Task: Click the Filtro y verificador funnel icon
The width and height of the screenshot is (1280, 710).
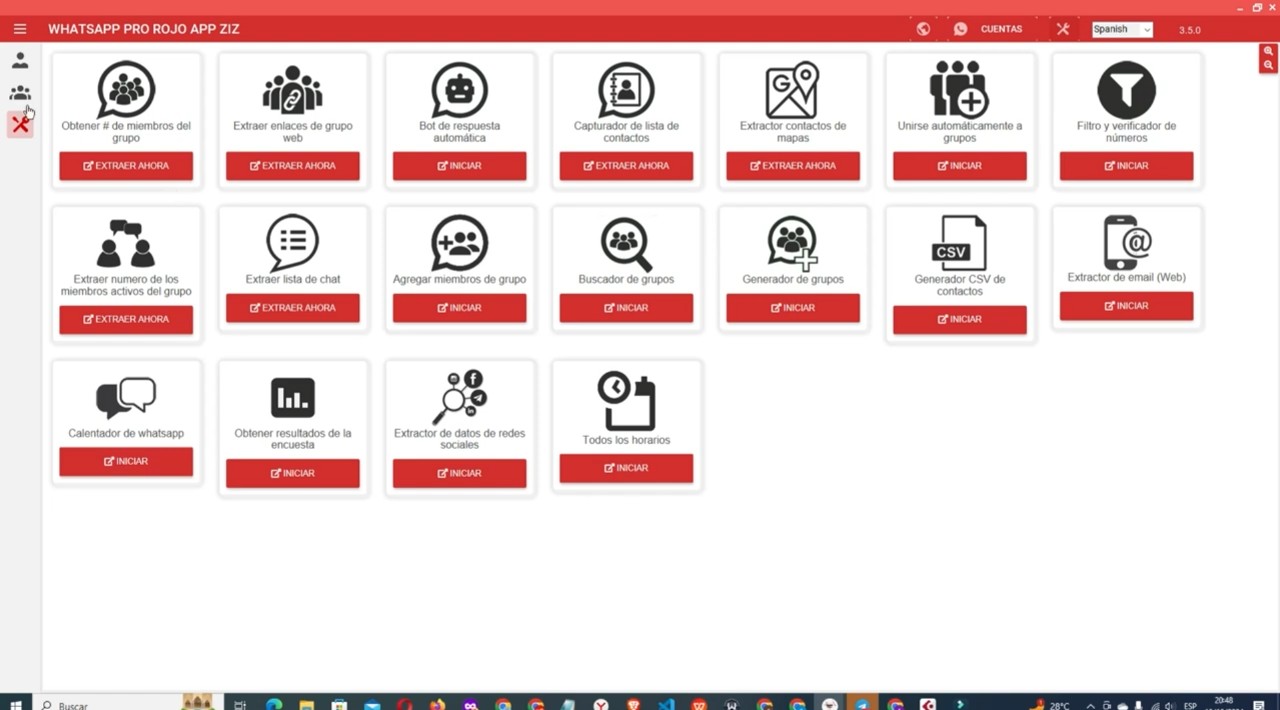Action: pyautogui.click(x=1126, y=90)
